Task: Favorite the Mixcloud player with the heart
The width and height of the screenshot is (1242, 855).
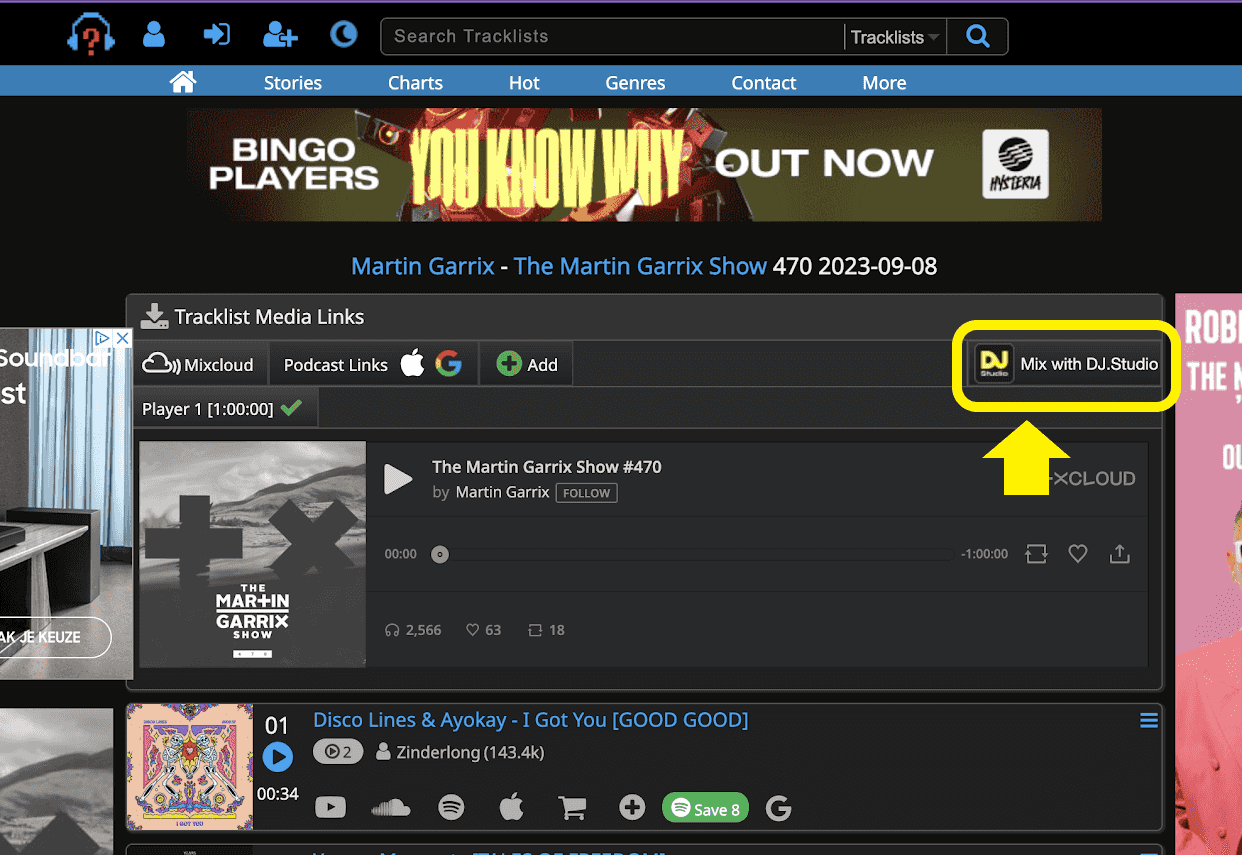Action: [1077, 553]
